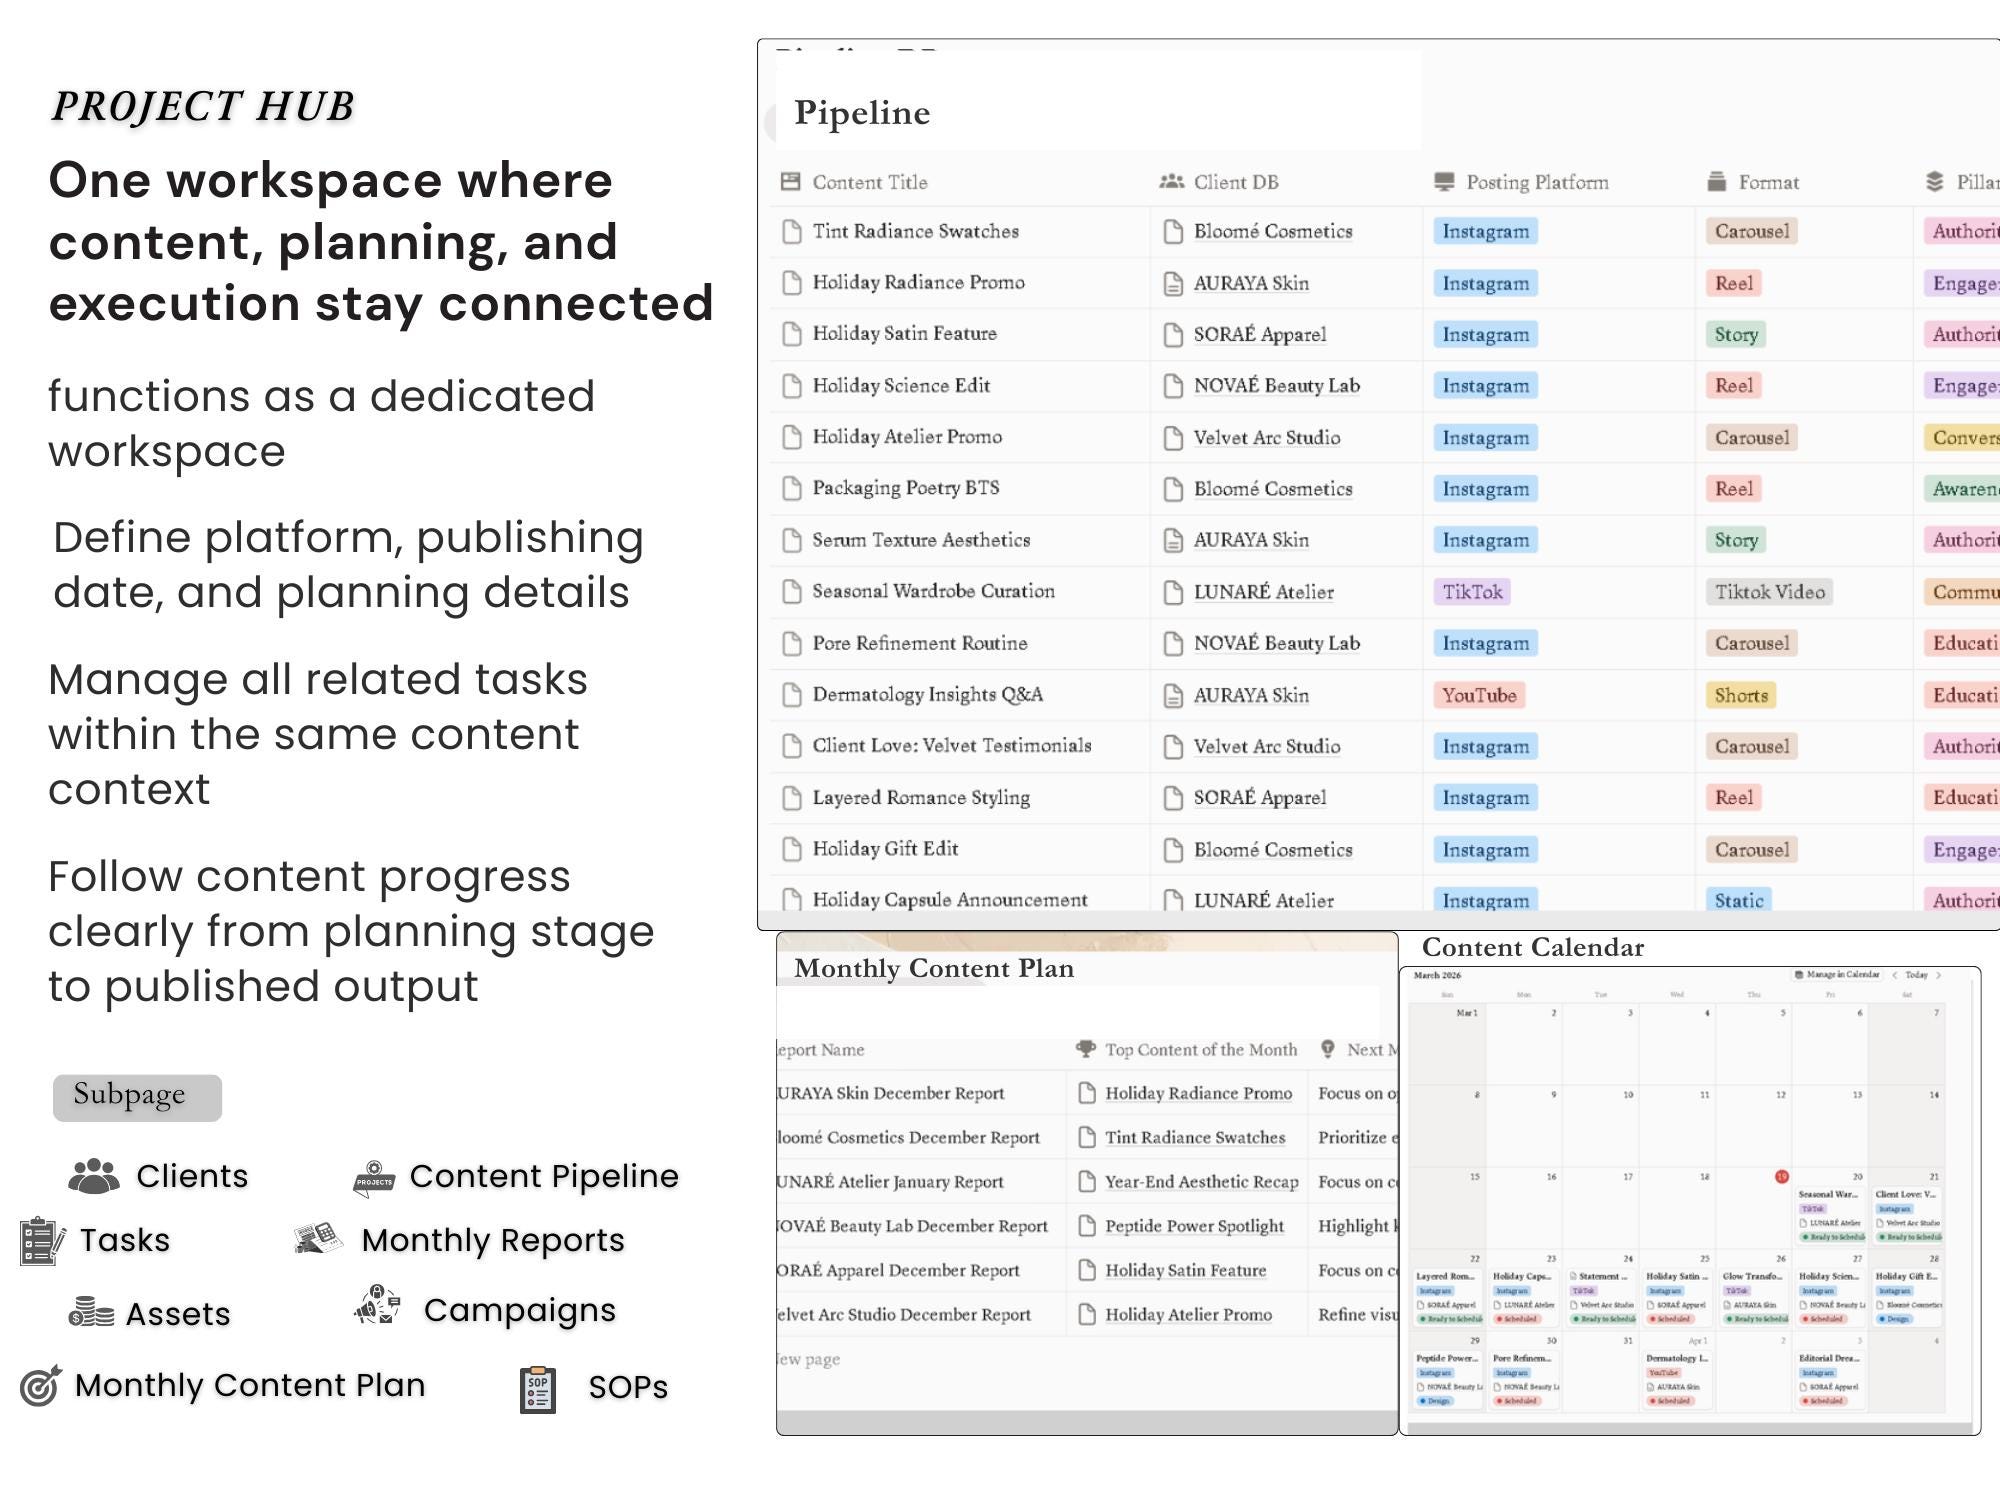The image size is (2000, 1500).
Task: Click the page icon beside Tint Radiance Swatches in Pipeline
Action: click(x=792, y=232)
